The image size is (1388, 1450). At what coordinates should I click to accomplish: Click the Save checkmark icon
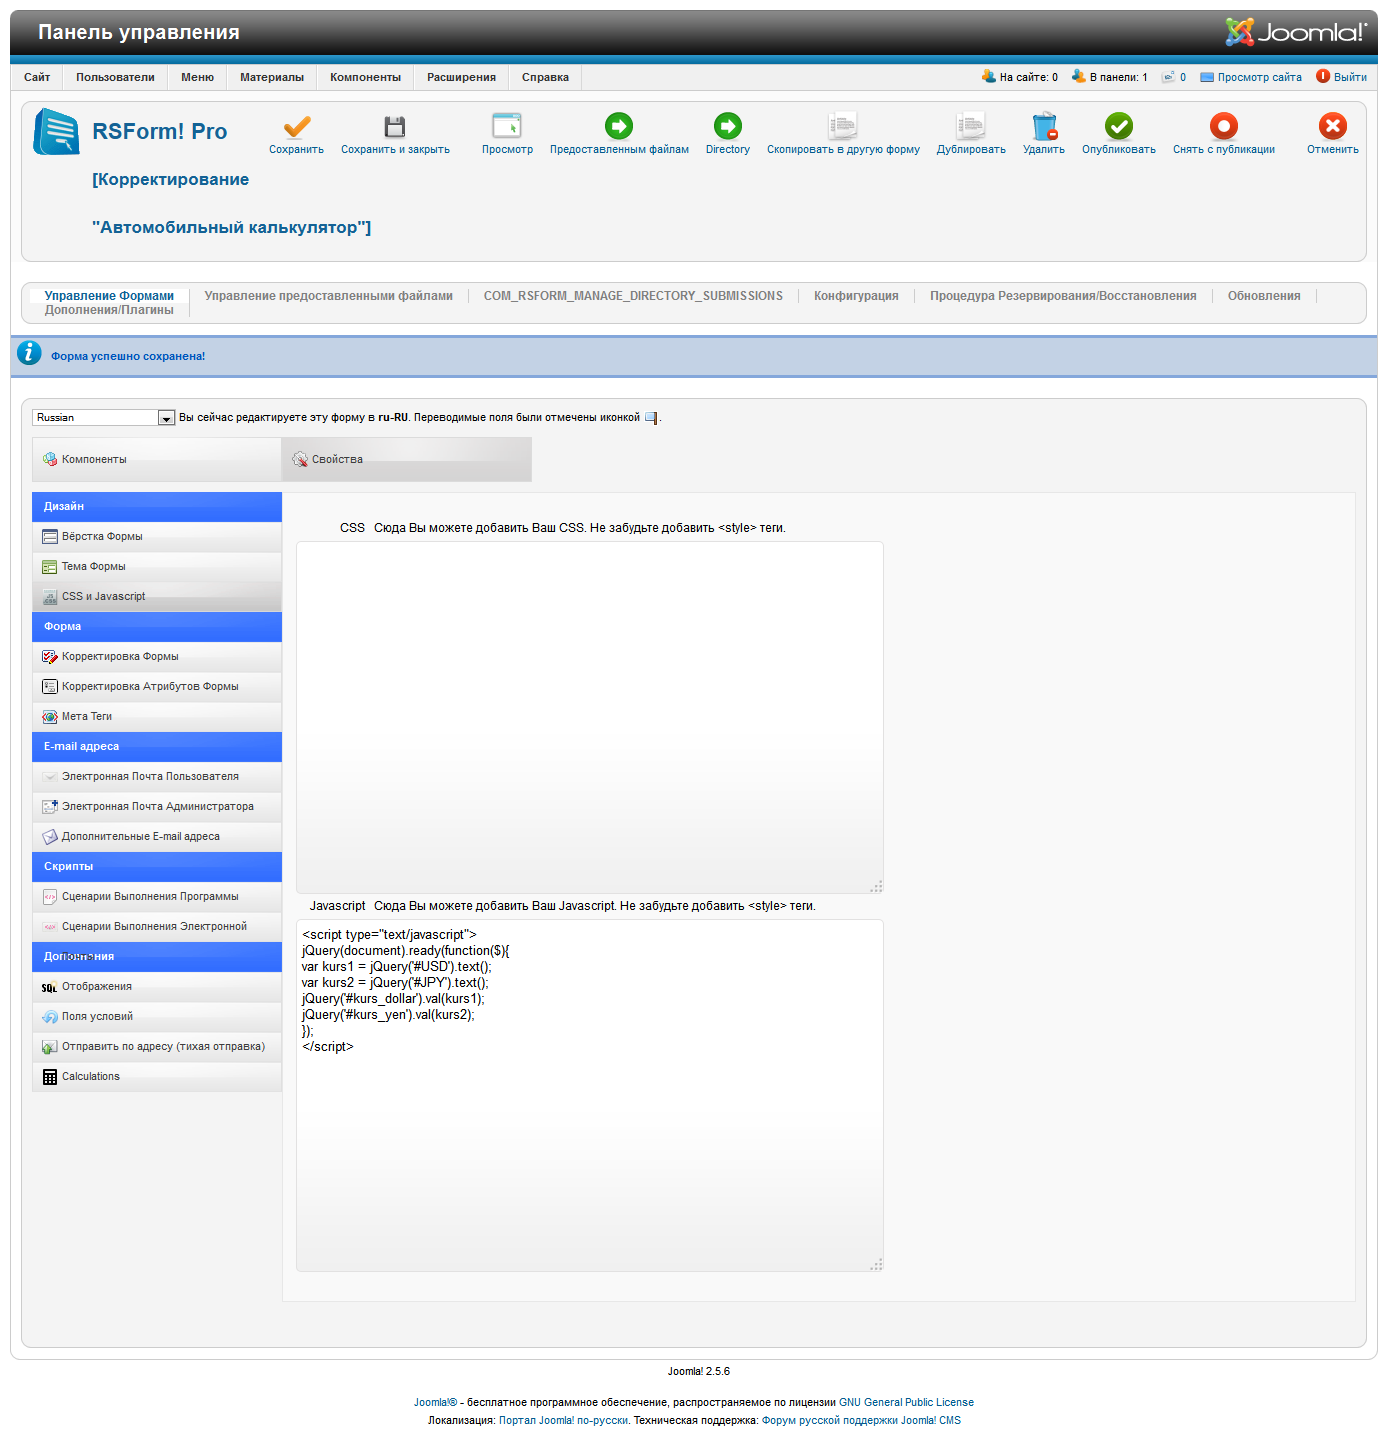coord(297,126)
